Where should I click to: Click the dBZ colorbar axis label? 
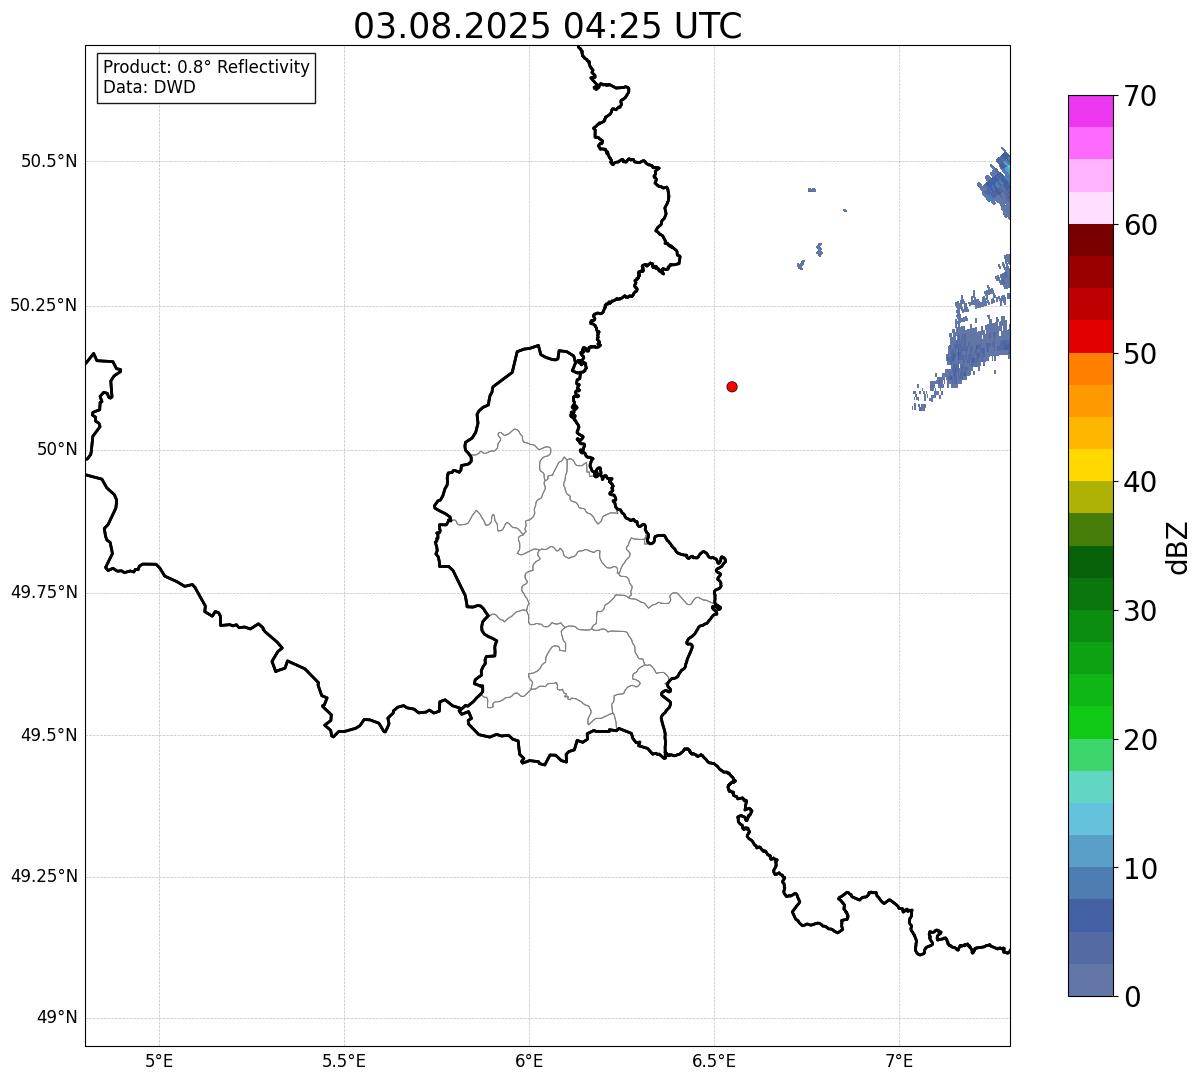[1178, 546]
